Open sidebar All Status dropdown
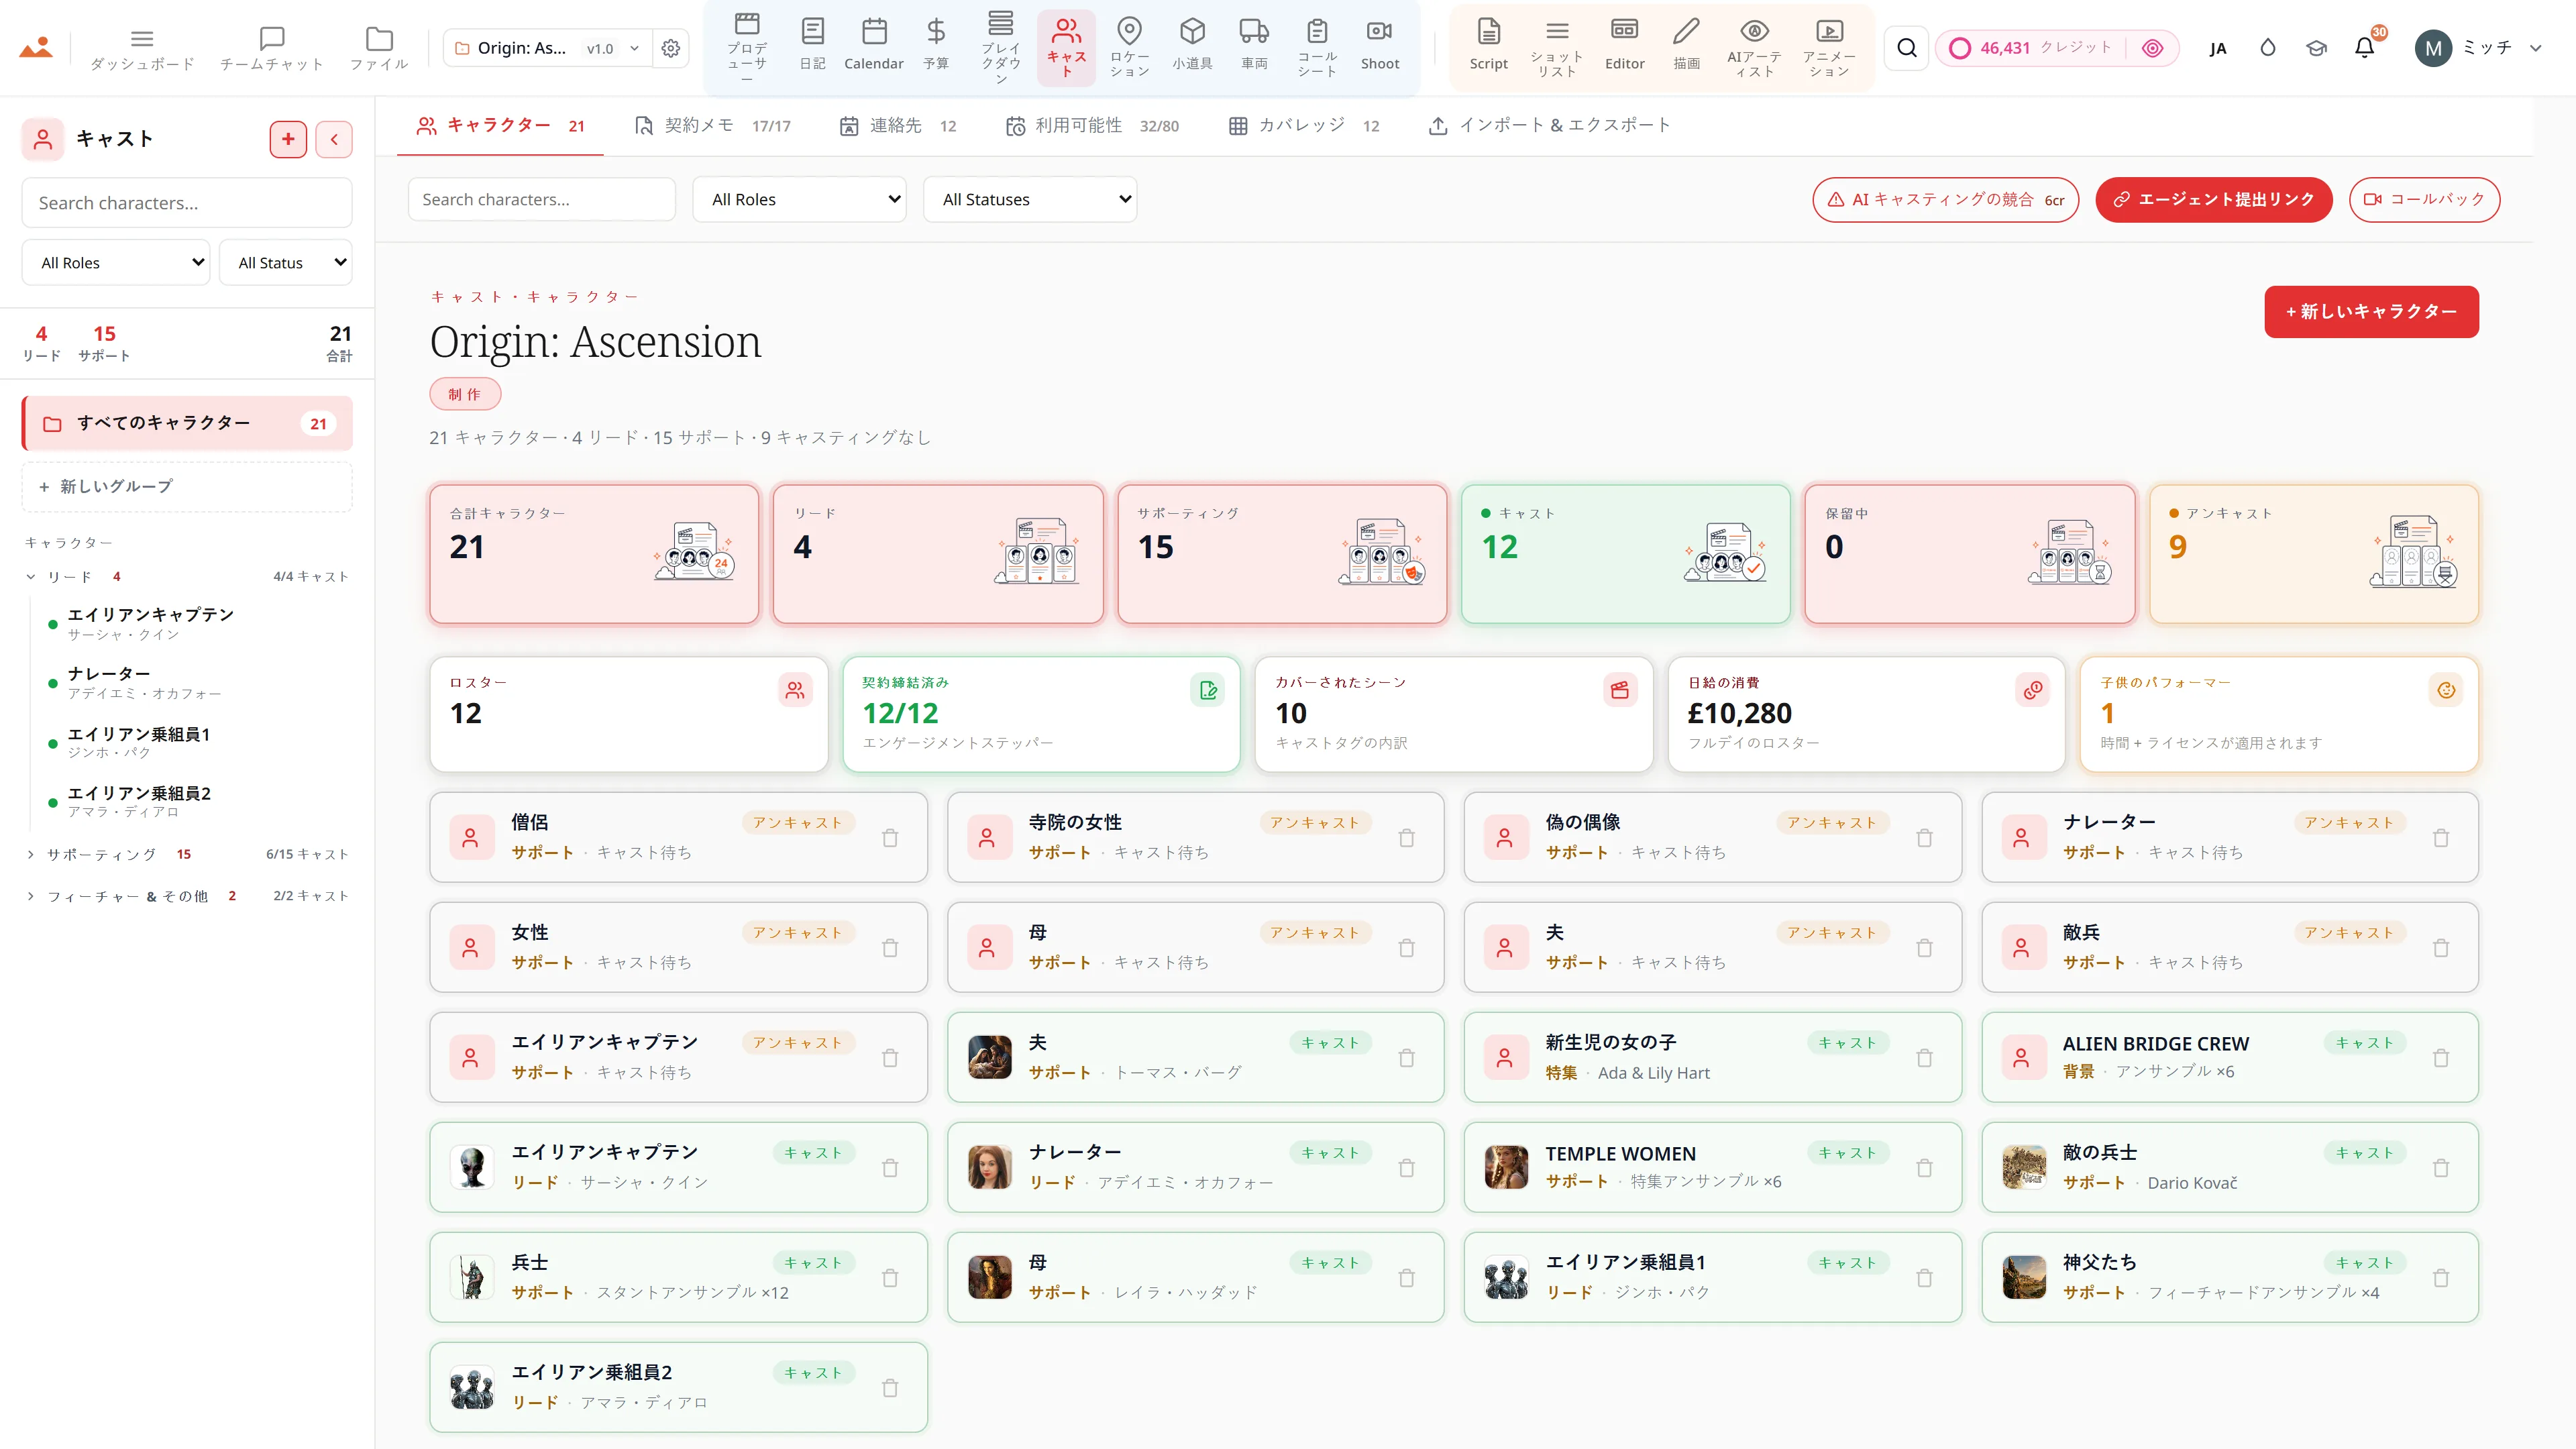Viewport: 2576px width, 1449px height. (x=286, y=262)
